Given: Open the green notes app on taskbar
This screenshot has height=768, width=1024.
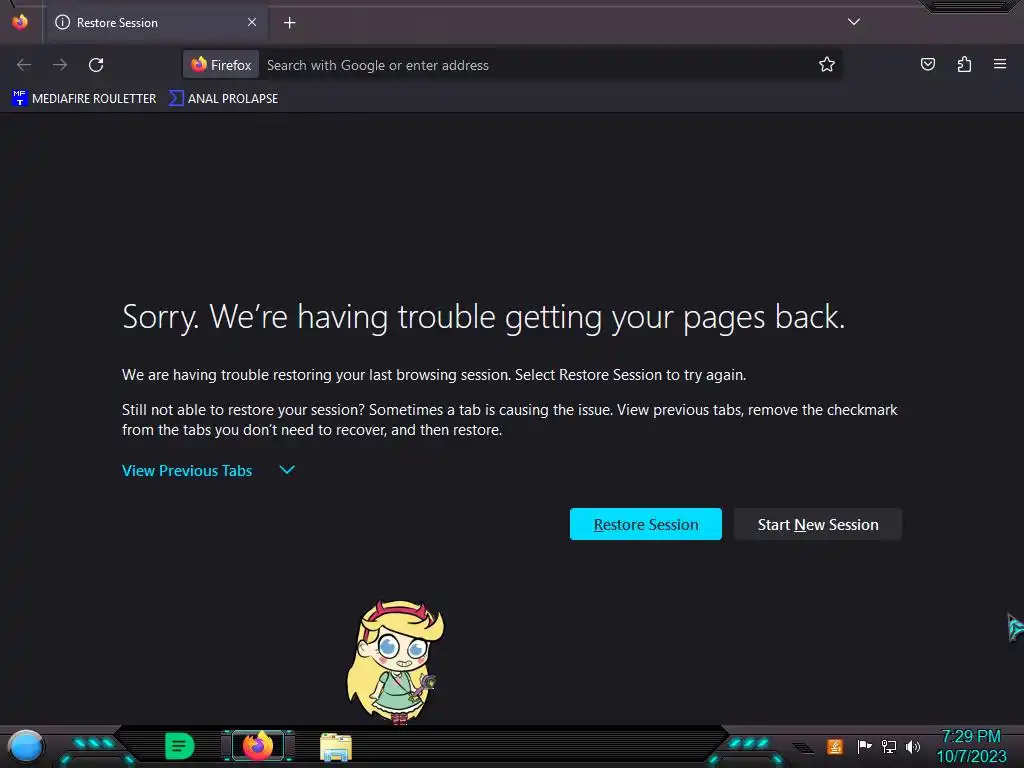Looking at the screenshot, I should point(180,746).
